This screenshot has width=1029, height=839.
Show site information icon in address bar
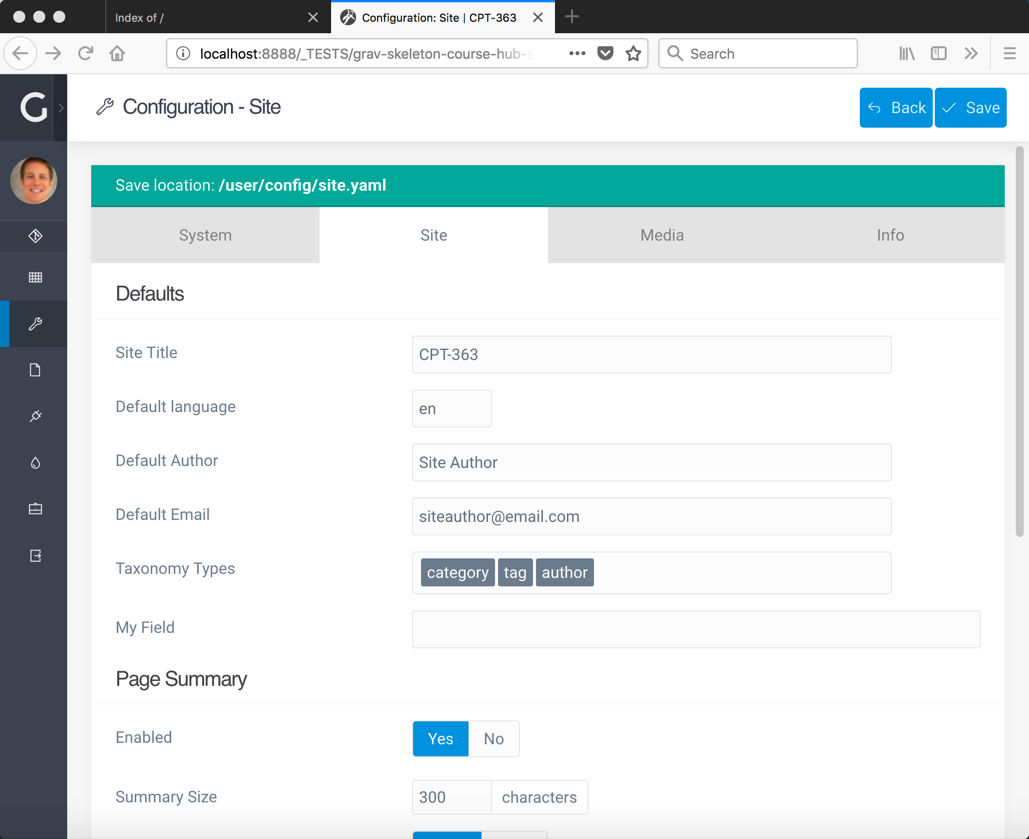(x=184, y=53)
